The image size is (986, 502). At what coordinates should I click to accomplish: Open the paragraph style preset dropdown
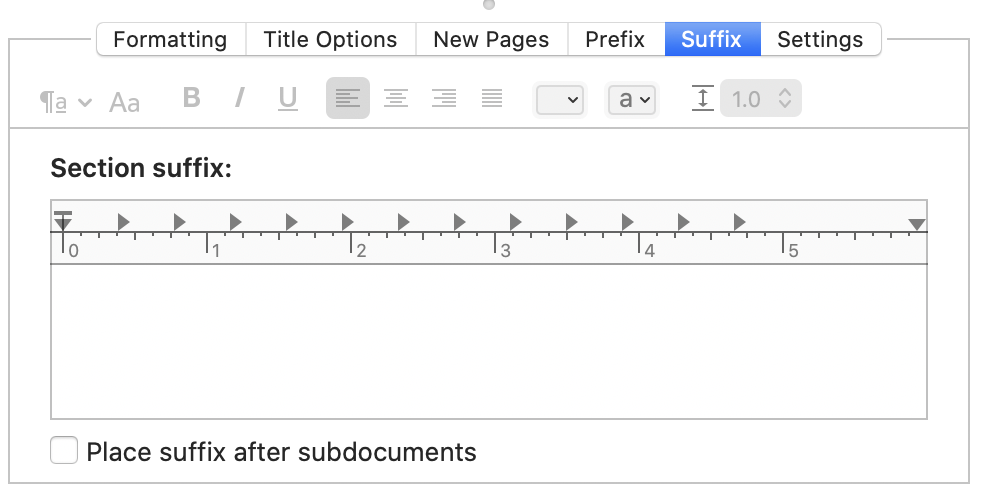pos(65,102)
